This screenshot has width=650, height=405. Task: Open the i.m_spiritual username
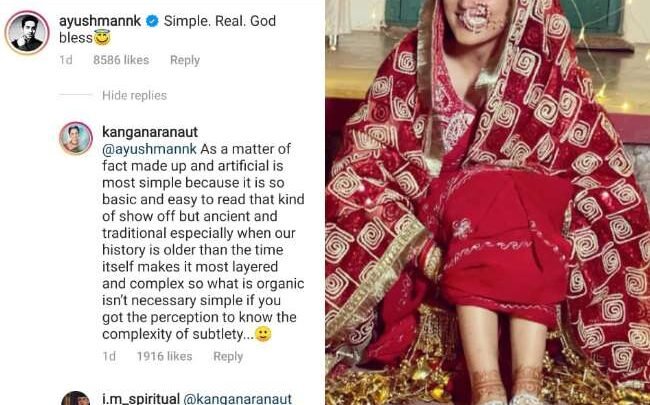[x=139, y=398]
